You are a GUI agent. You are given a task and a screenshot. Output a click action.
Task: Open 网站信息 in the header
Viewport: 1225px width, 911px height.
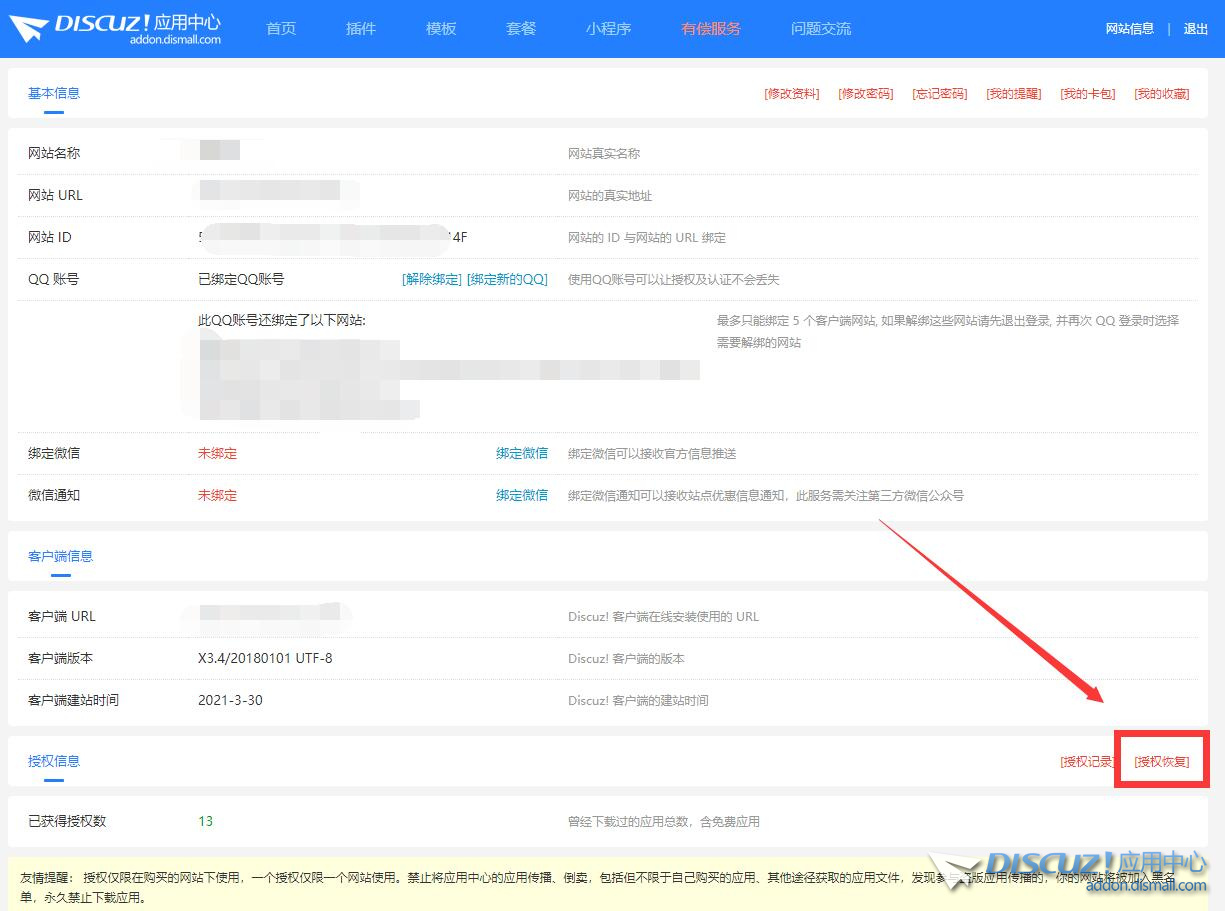1130,29
